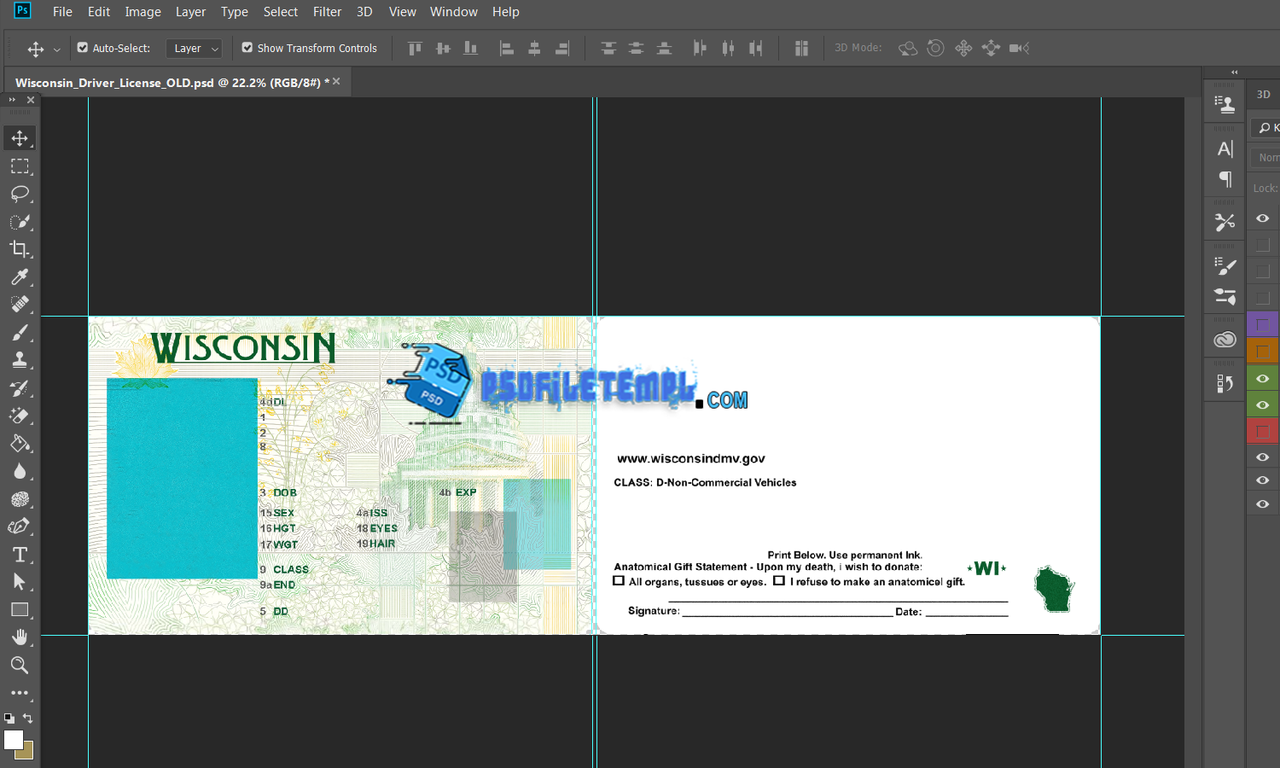Select the Pen tool
The height and width of the screenshot is (768, 1280).
20,526
